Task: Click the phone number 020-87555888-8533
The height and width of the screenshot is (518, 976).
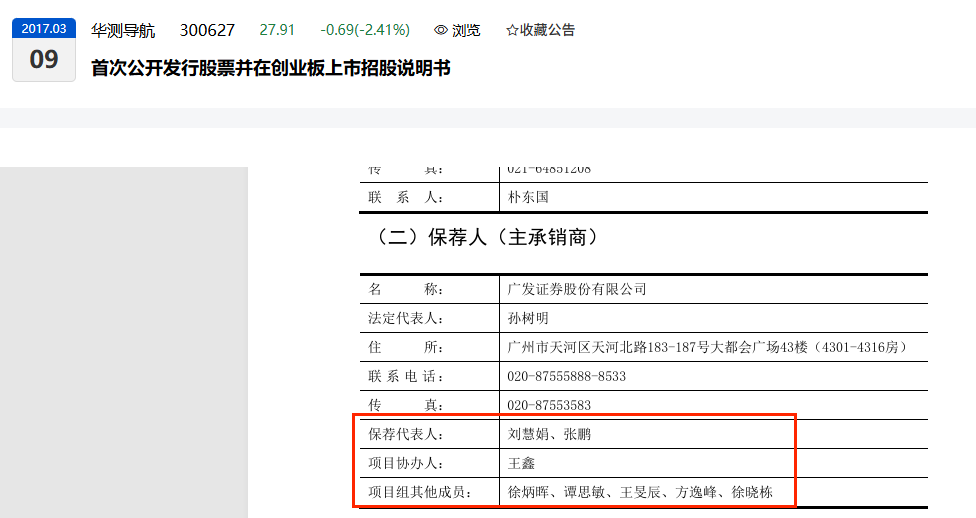Action: [566, 376]
